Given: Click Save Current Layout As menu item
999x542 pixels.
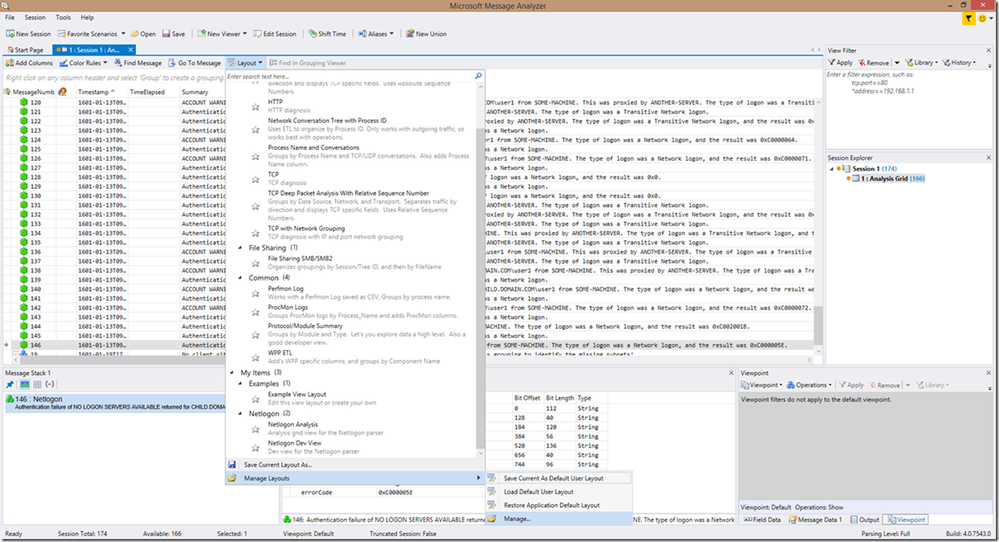Looking at the screenshot, I should pos(355,464).
